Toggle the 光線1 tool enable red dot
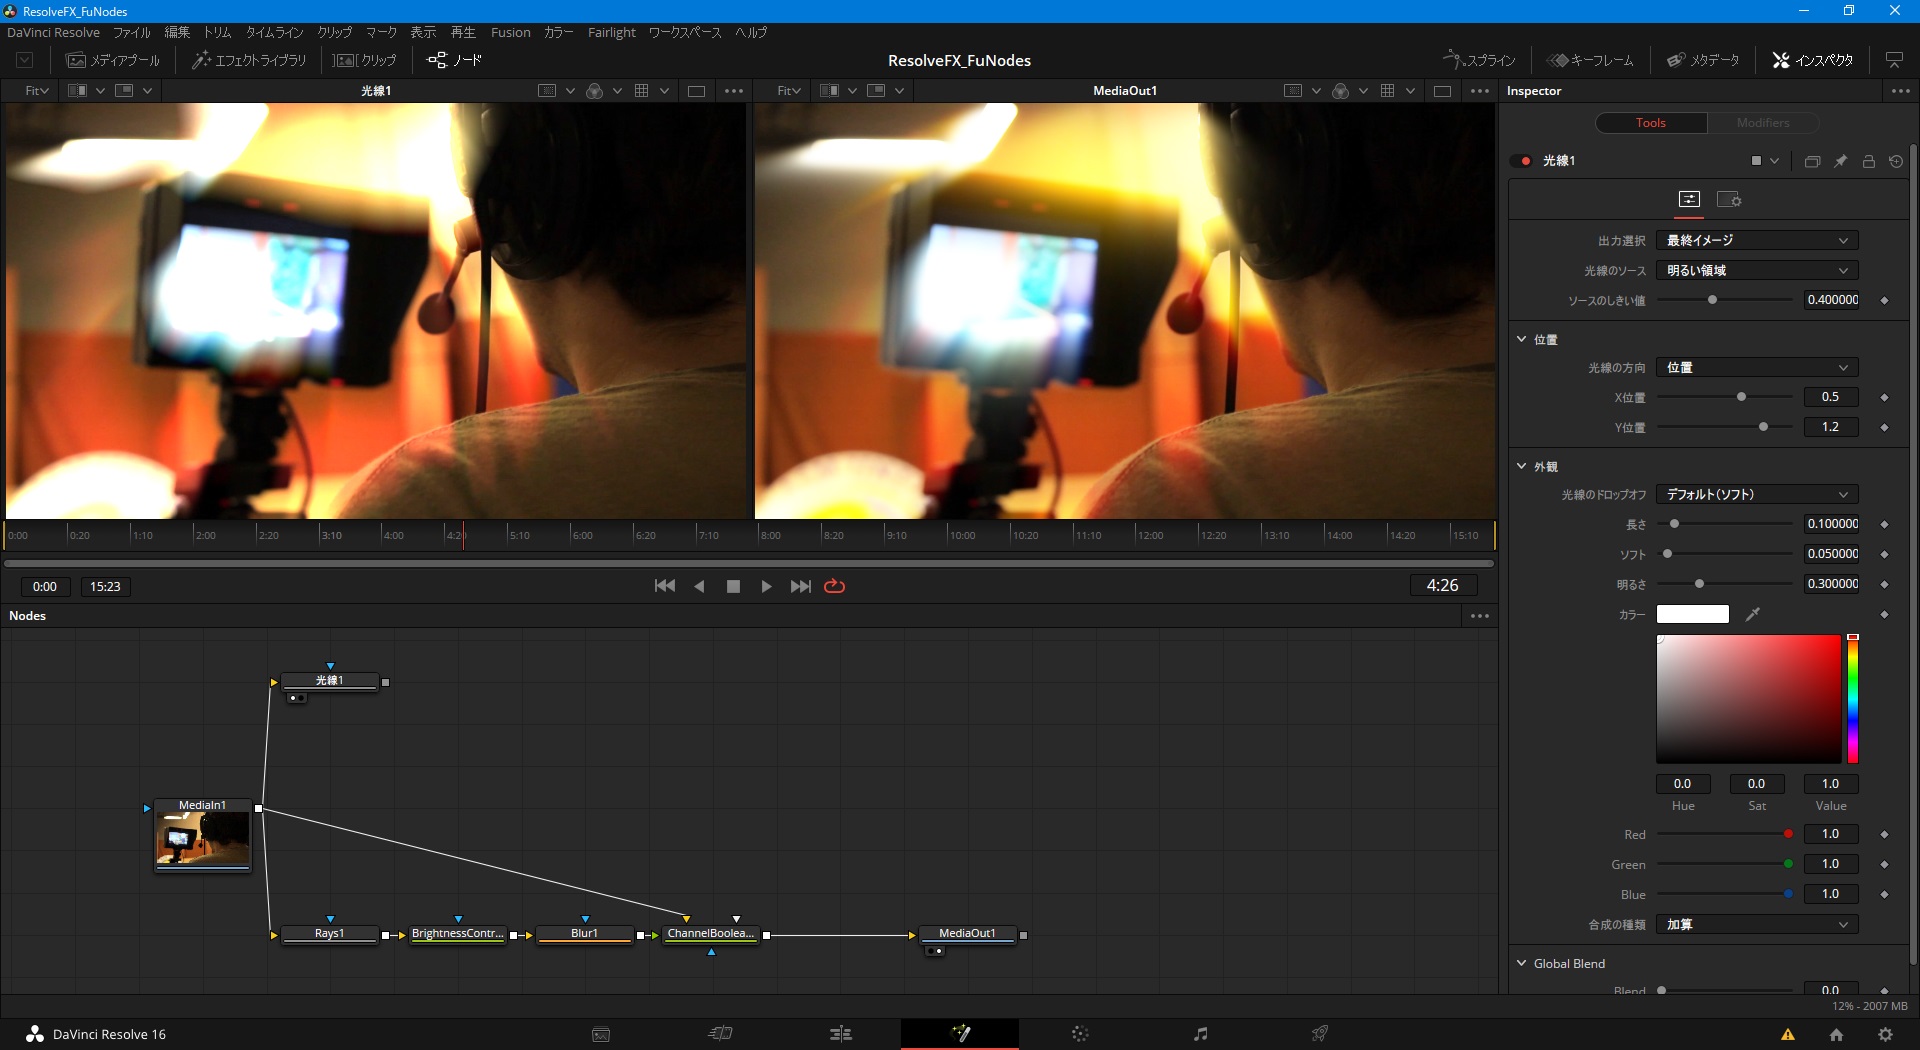Viewport: 1920px width, 1050px height. 1525,161
